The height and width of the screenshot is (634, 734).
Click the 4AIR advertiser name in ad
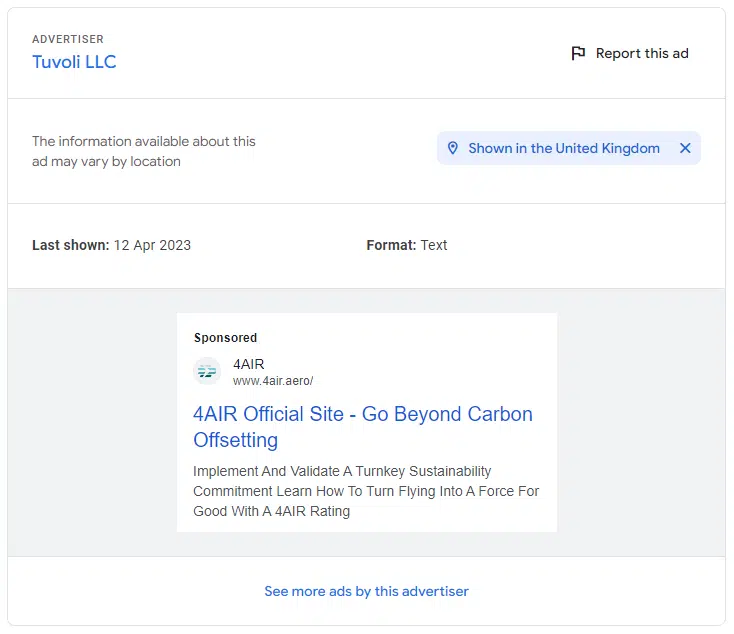pos(249,364)
